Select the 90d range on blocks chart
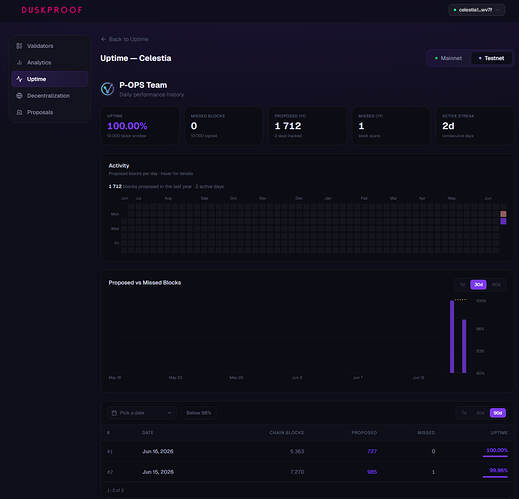Screen dimensions: 519x499 point(496,285)
